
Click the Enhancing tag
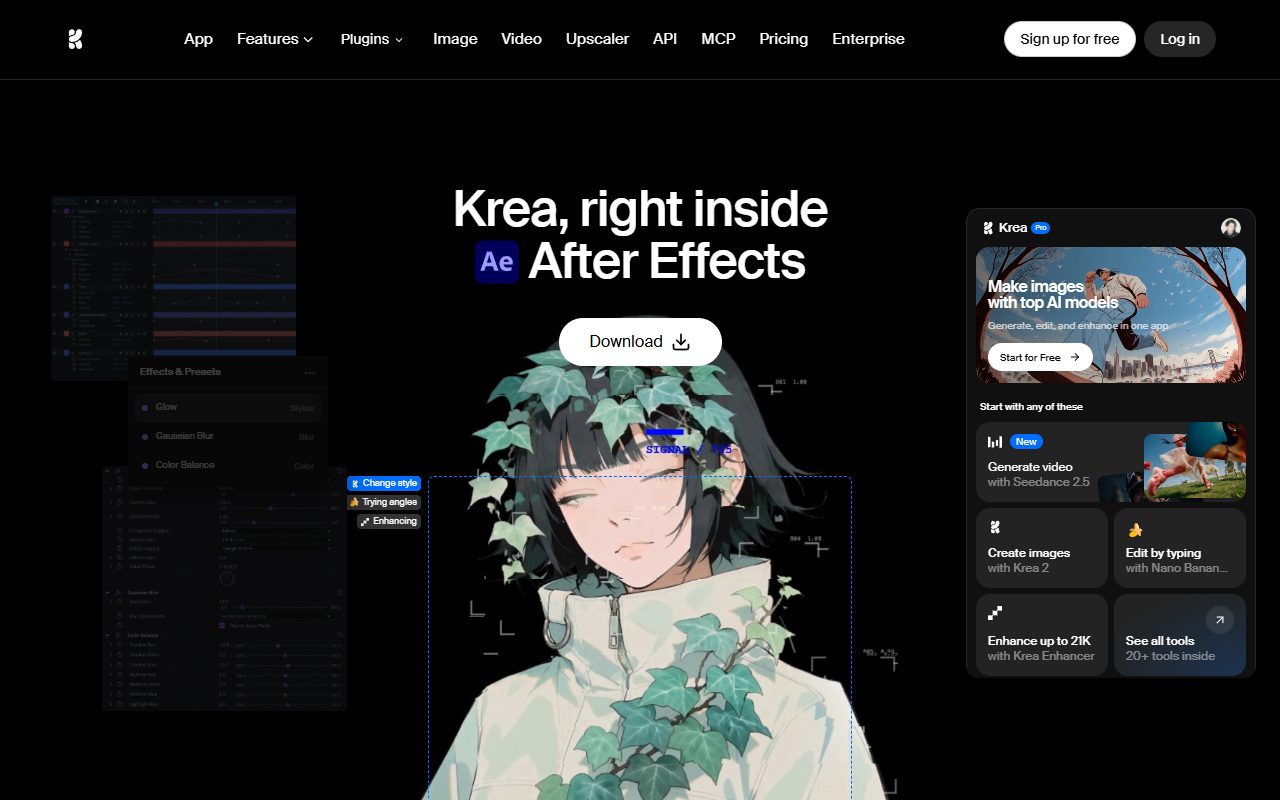click(x=389, y=521)
